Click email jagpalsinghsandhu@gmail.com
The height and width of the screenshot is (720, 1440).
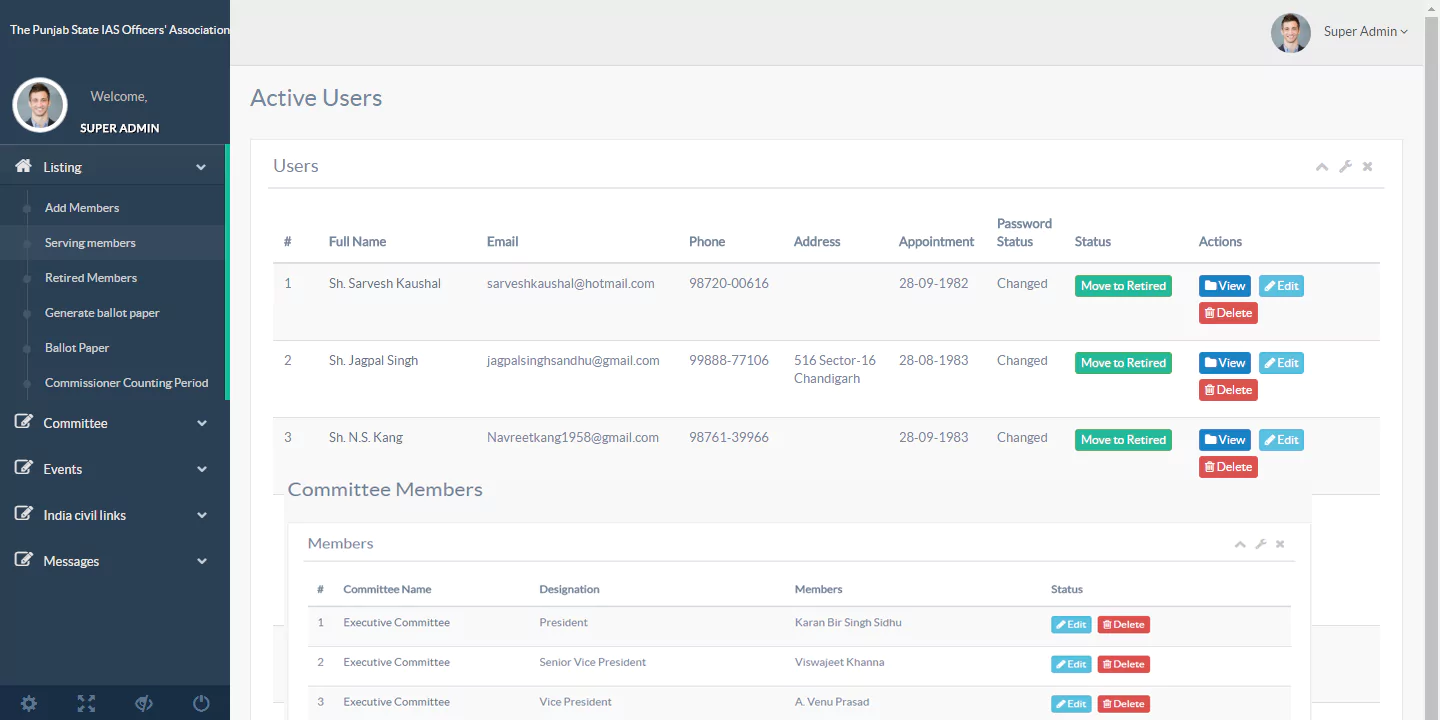click(573, 361)
